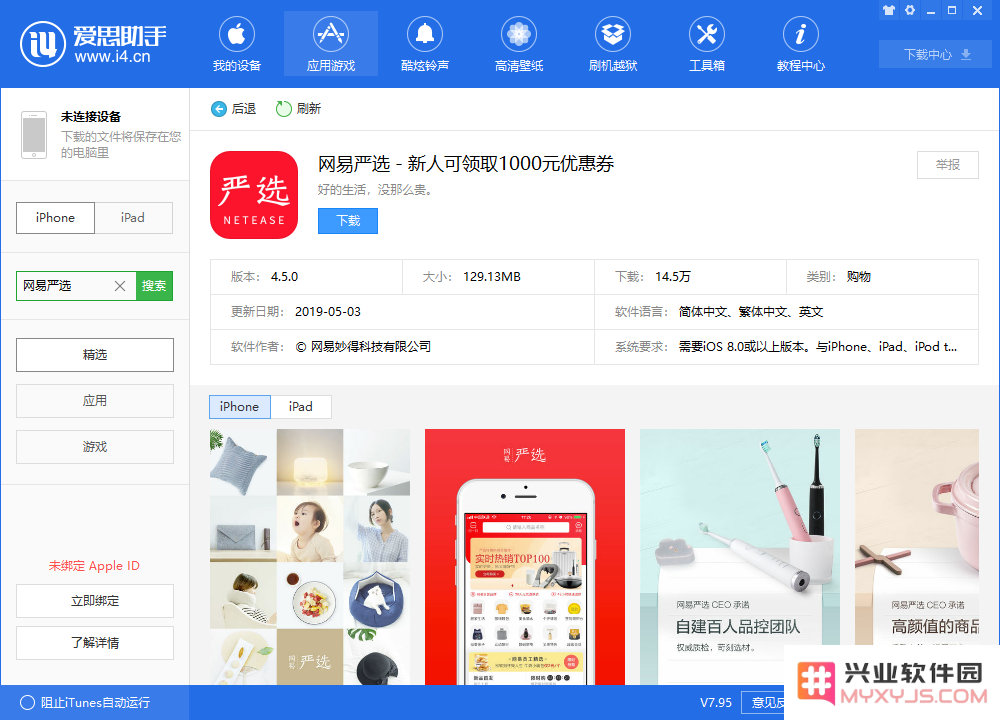Select the iPad tab in the sidebar
The width and height of the screenshot is (1000, 720).
coord(133,218)
